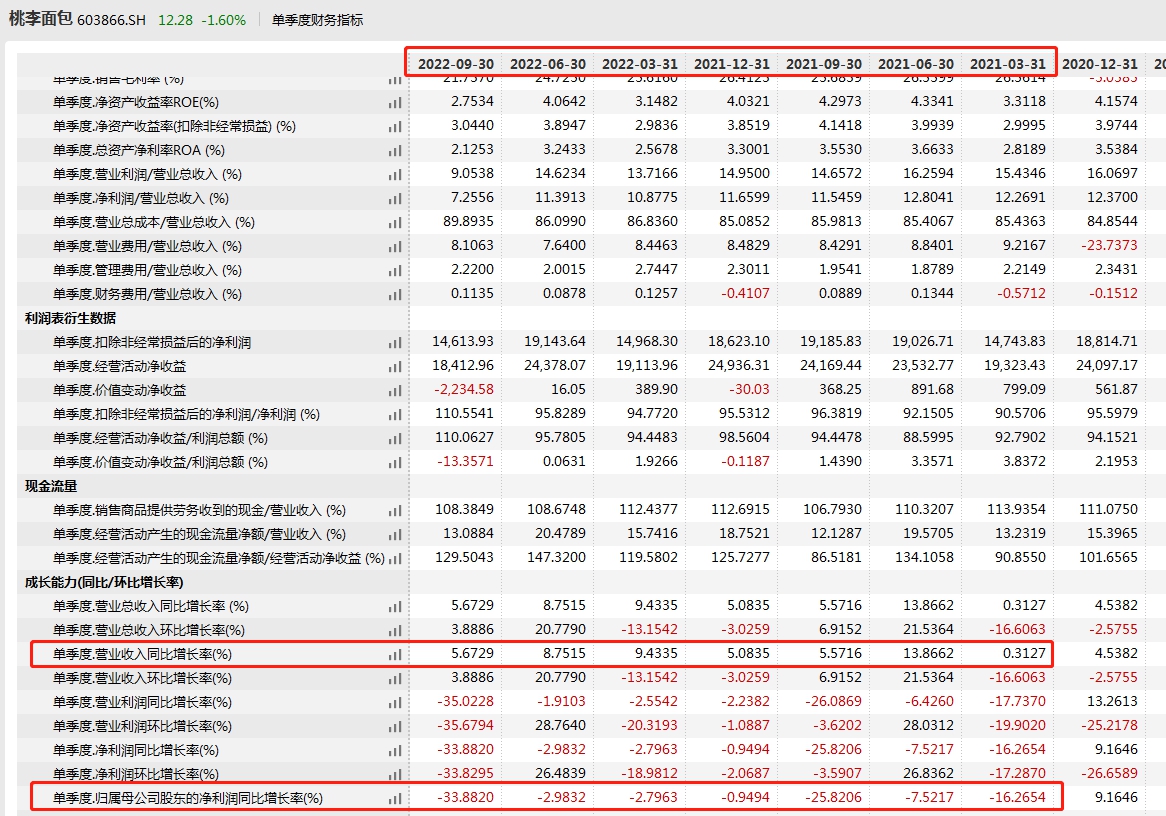1166x816 pixels.
Task: Click the price change -1.60%
Action: pyautogui.click(x=224, y=20)
